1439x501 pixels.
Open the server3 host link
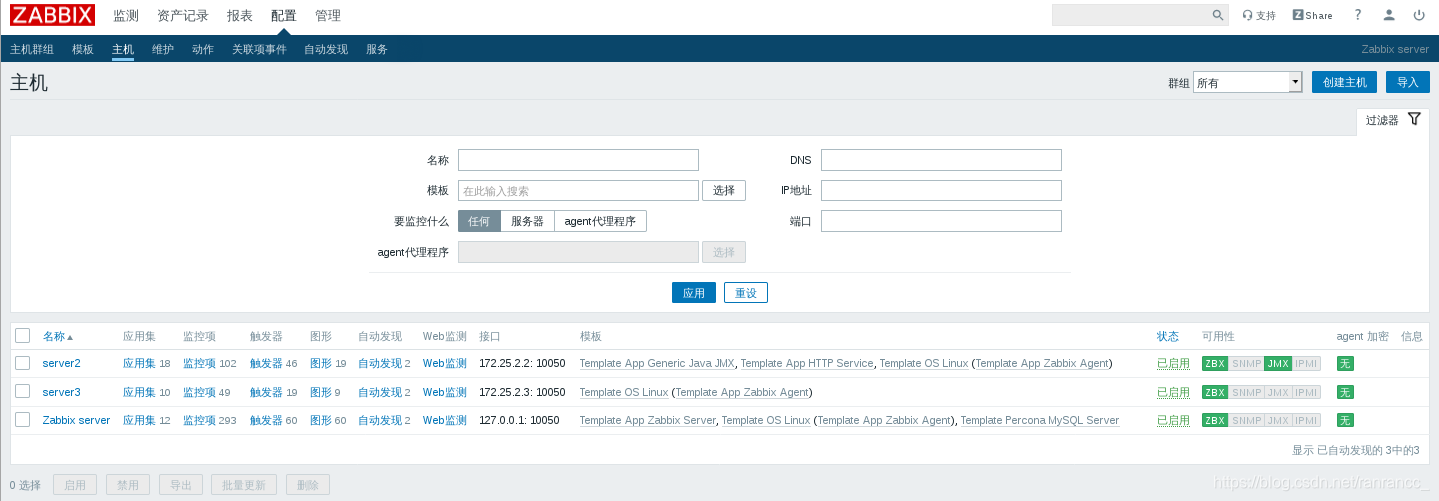(x=62, y=392)
